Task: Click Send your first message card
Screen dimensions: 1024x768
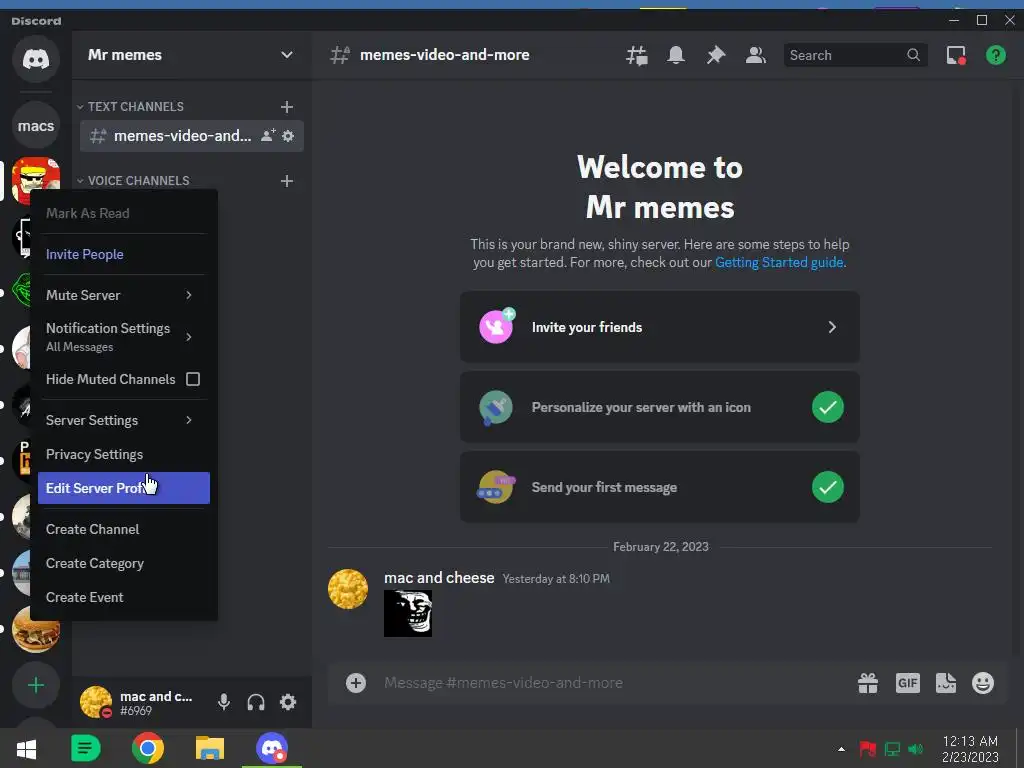Action: tap(660, 487)
